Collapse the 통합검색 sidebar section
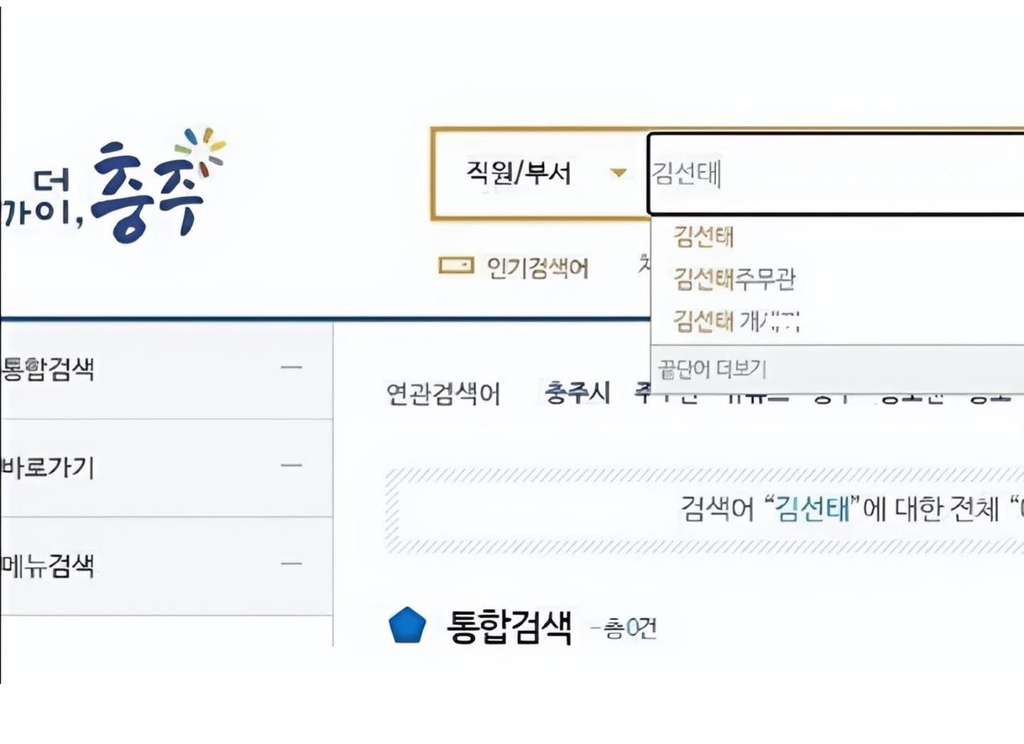This screenshot has width=1024, height=744. tap(291, 368)
